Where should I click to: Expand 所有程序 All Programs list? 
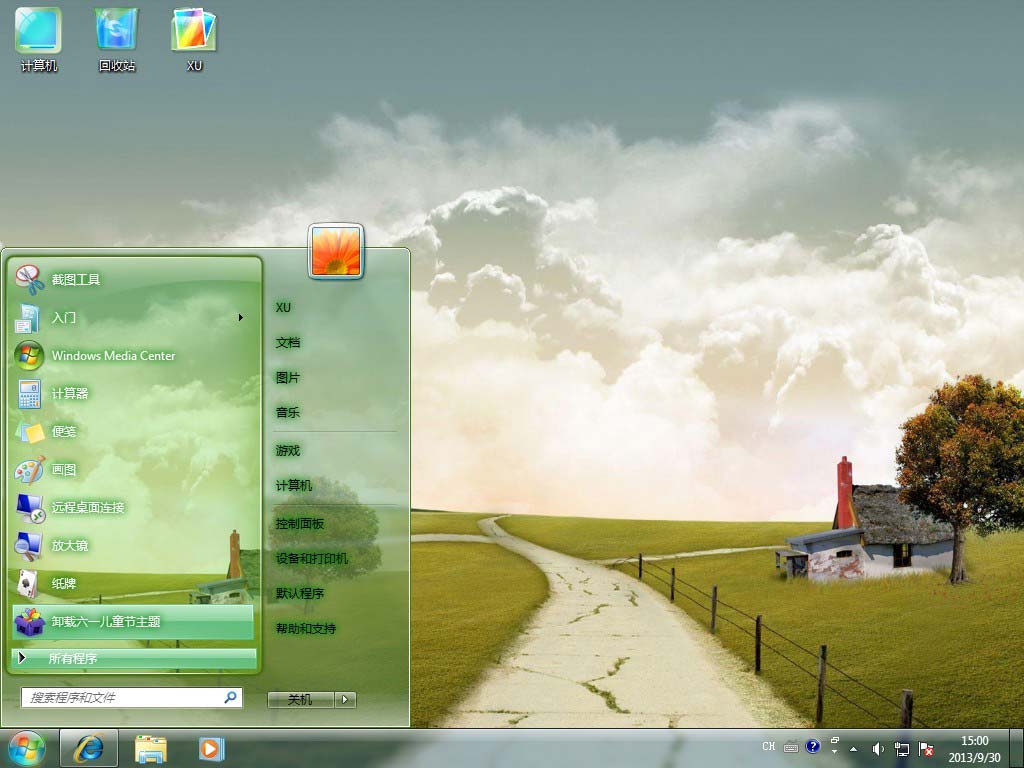[x=134, y=659]
